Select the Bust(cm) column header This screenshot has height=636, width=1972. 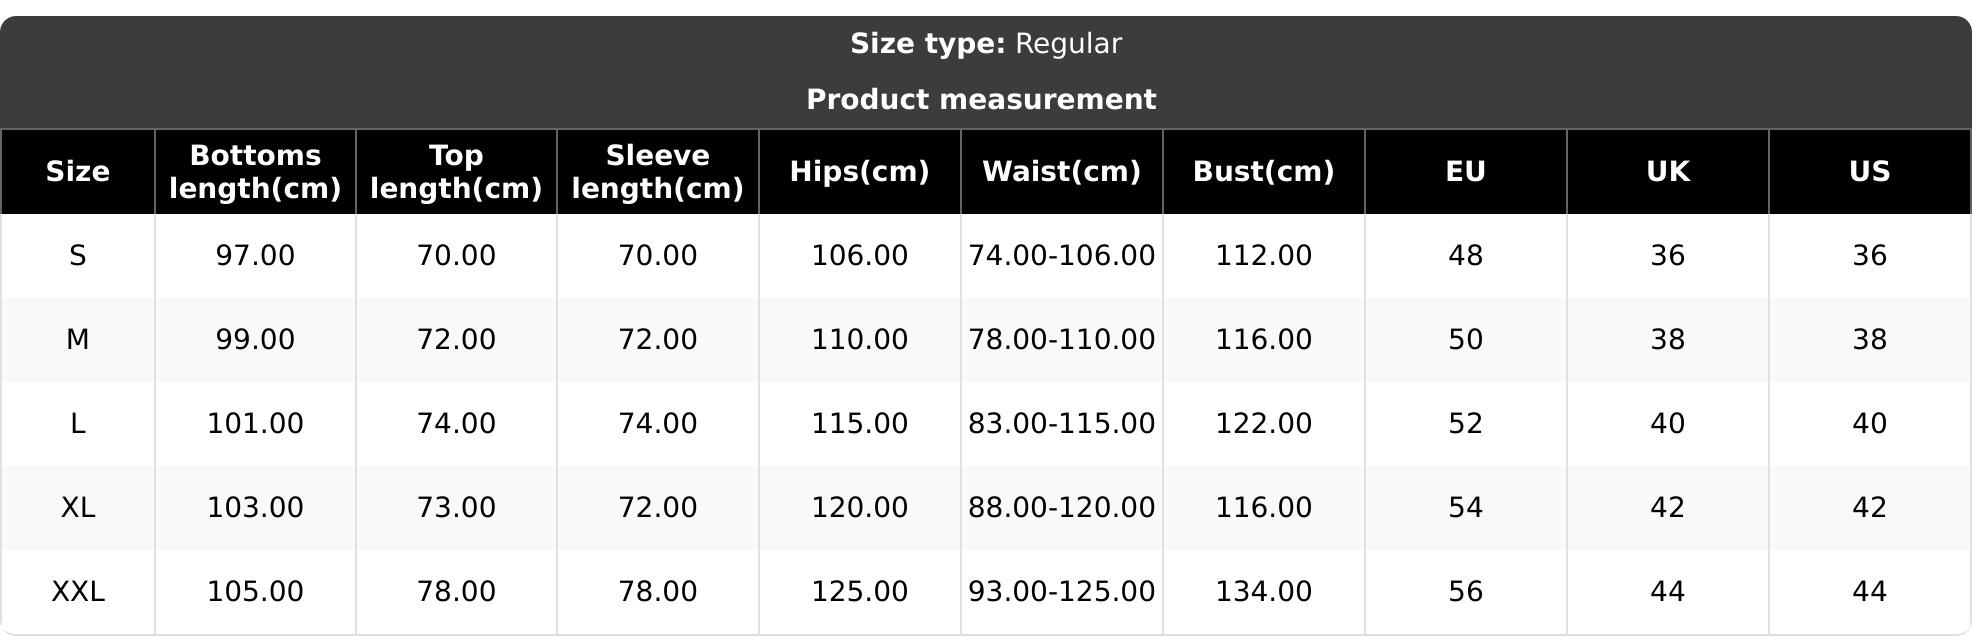1264,172
